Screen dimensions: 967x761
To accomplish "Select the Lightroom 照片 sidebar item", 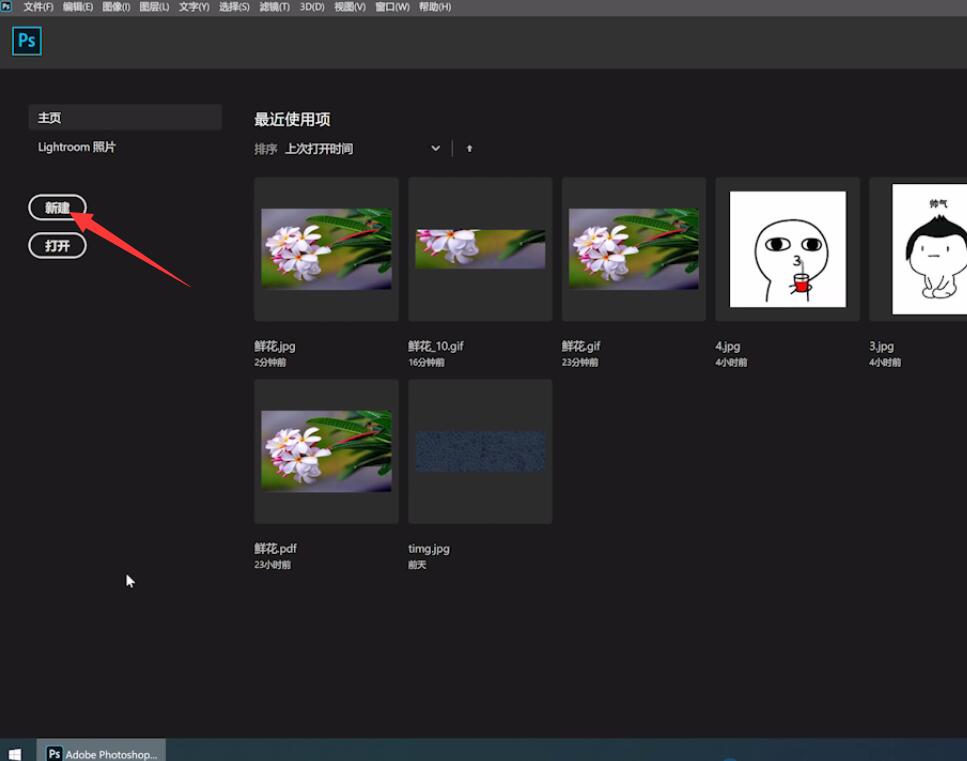I will pyautogui.click(x=76, y=147).
